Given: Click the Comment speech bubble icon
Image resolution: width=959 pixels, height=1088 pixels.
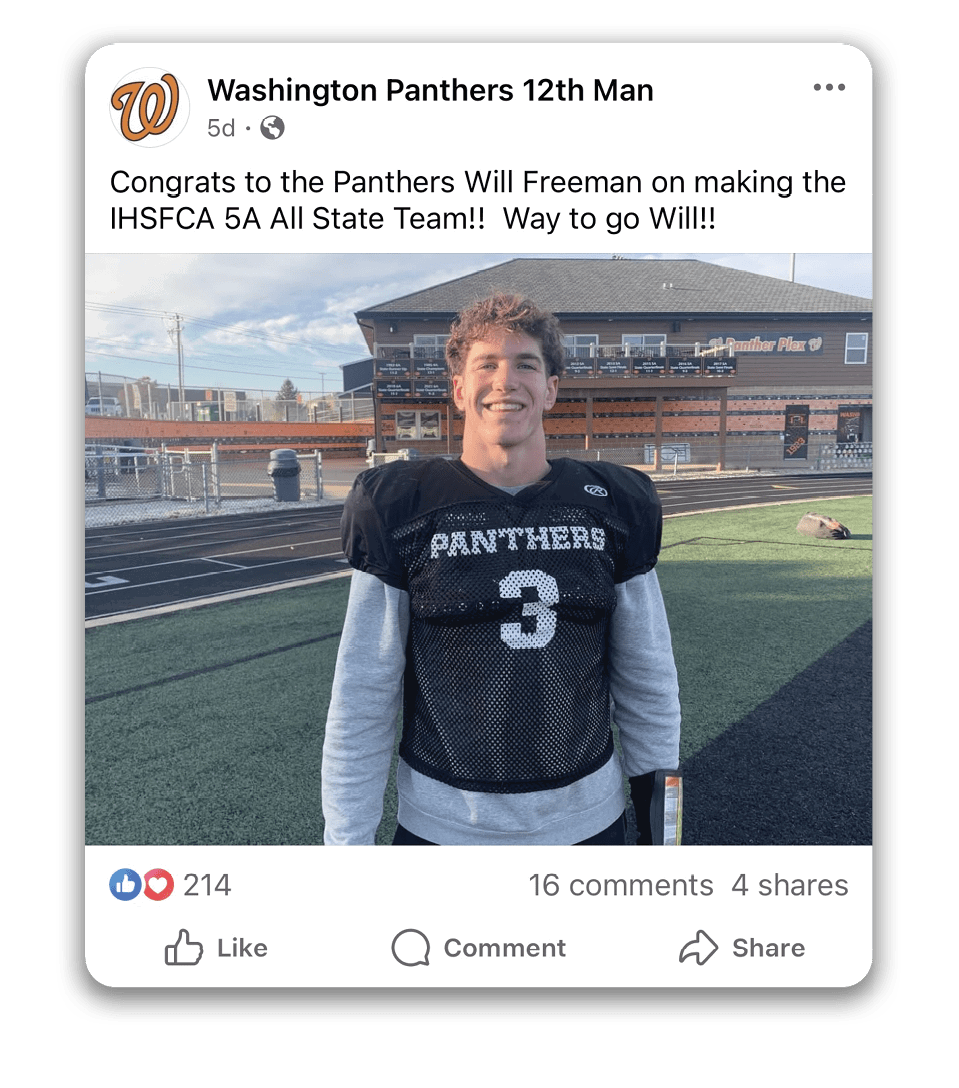Looking at the screenshot, I should tap(411, 948).
